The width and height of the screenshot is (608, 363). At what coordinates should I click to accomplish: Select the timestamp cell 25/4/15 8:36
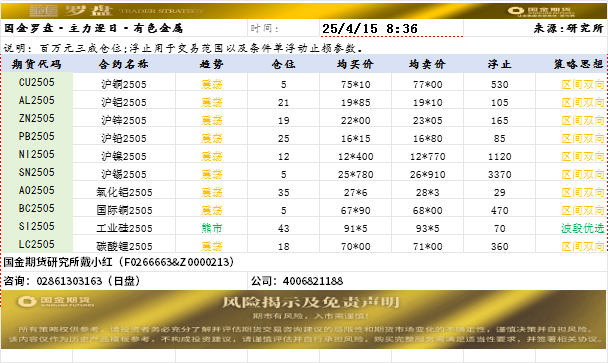(391, 28)
